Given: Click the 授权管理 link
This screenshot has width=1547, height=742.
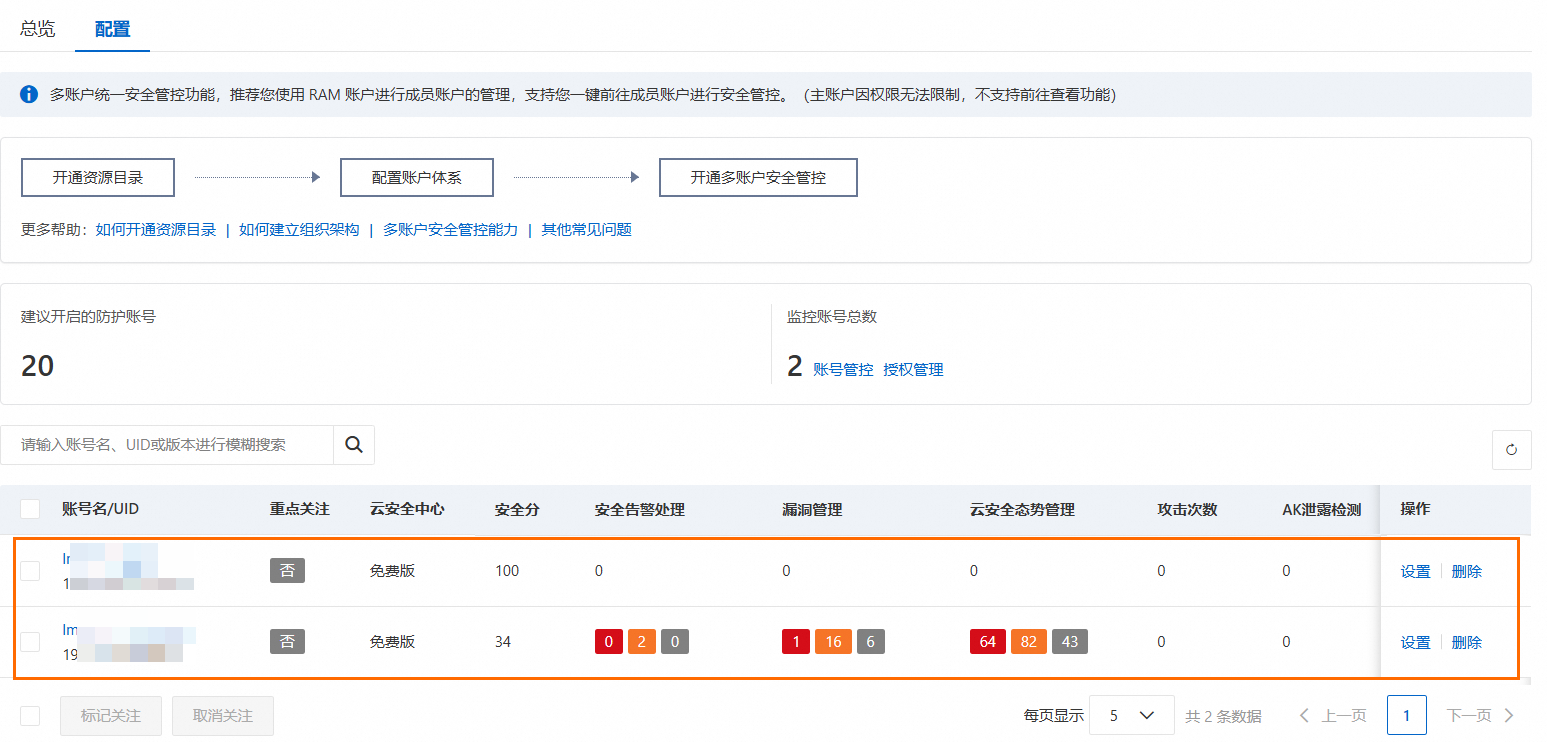Looking at the screenshot, I should click(x=913, y=369).
